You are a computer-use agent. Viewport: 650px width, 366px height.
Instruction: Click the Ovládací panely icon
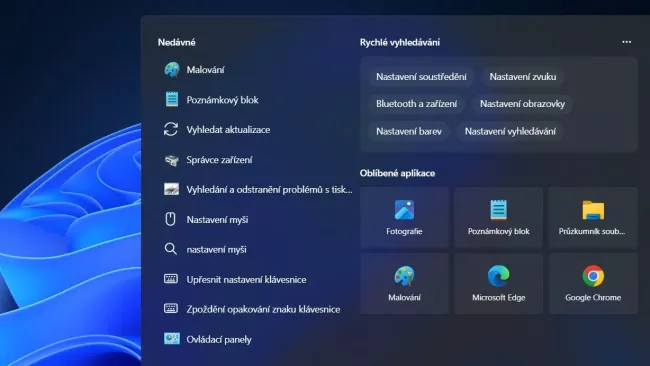(171, 339)
